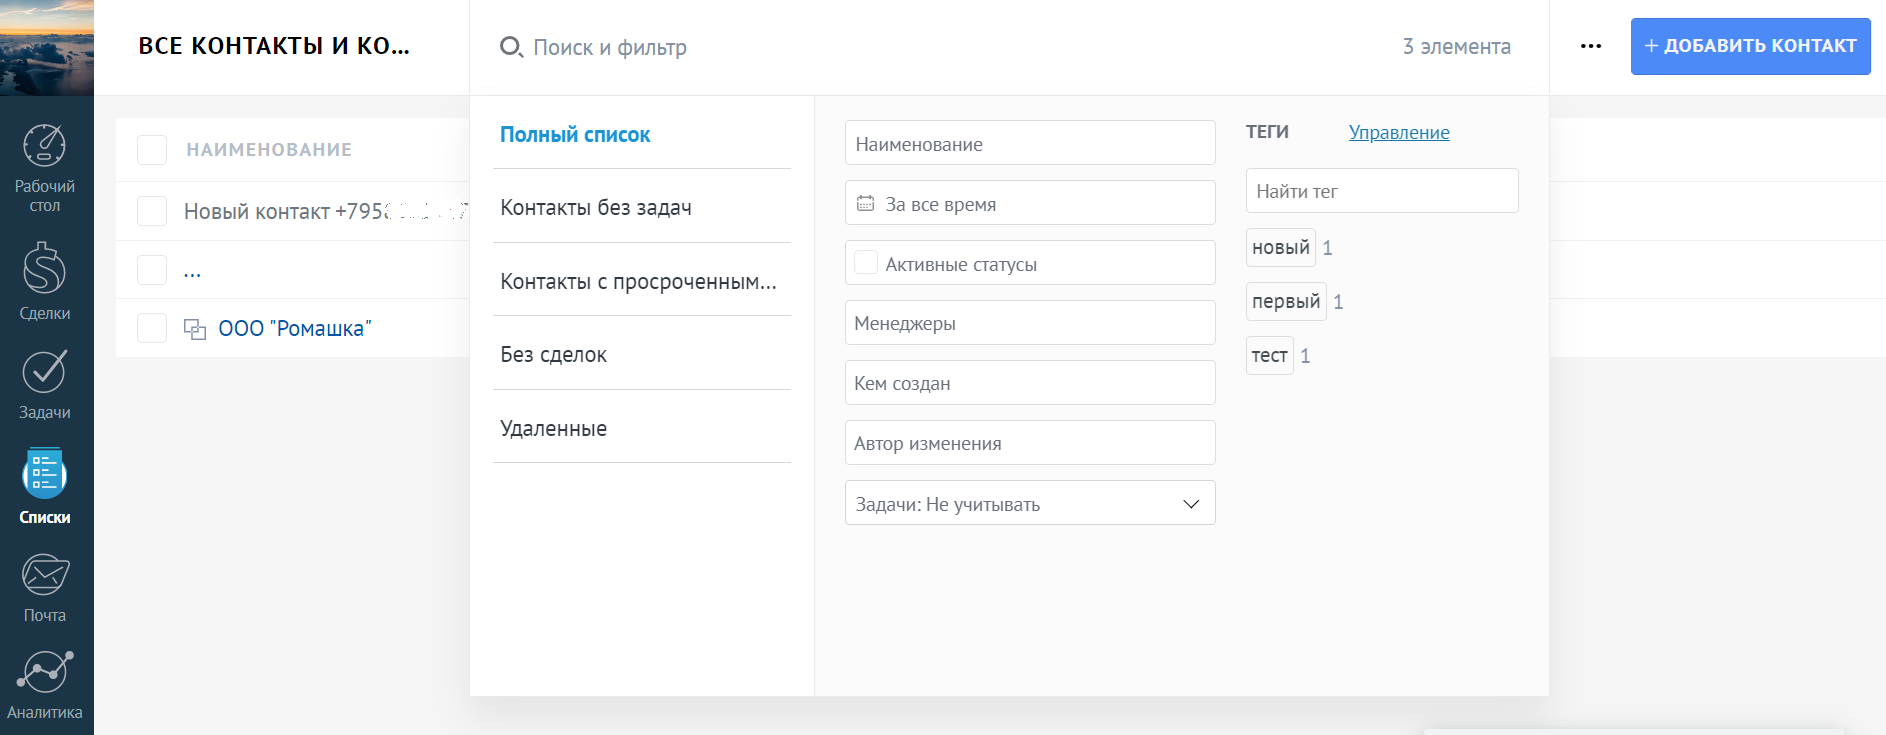Expand the Задачи: Не учитывать dropdown
Image resolution: width=1886 pixels, height=735 pixels.
tap(1030, 503)
